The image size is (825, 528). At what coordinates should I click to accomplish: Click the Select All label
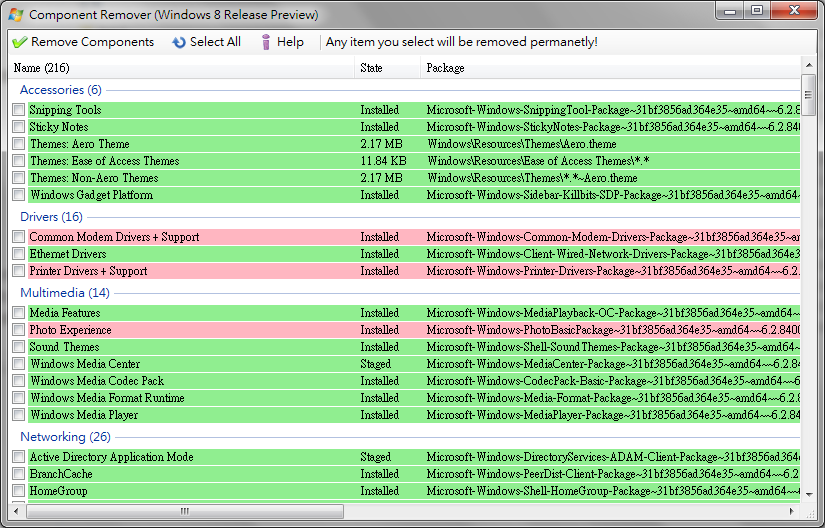[x=215, y=42]
